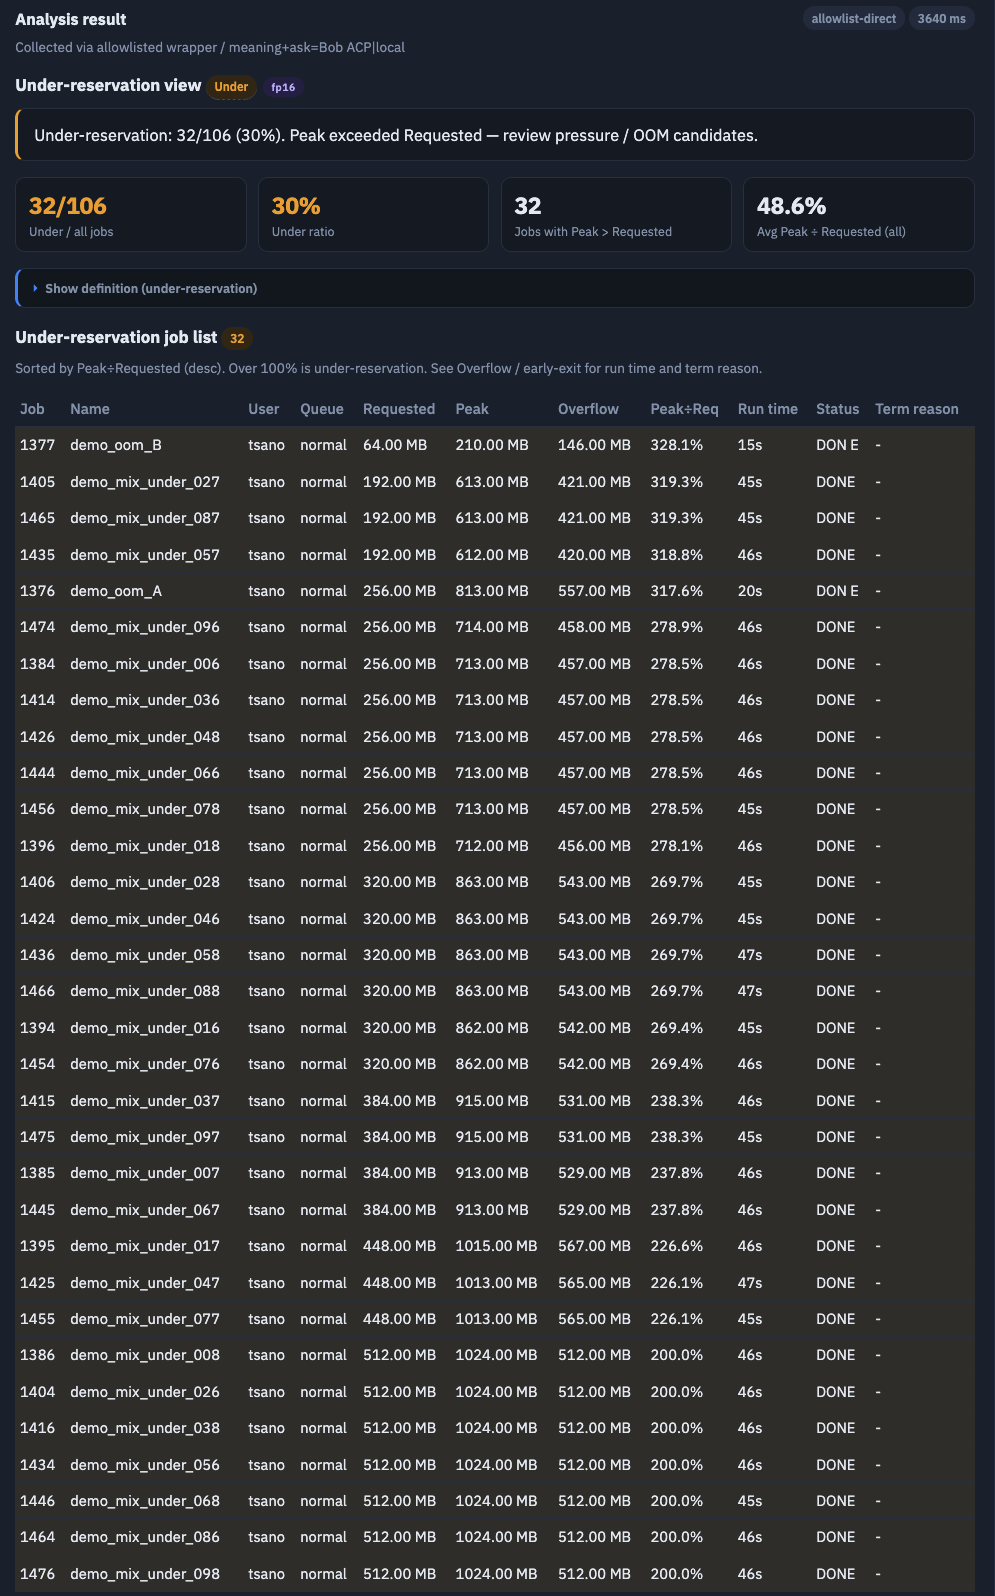Click the Requested column header

click(399, 409)
